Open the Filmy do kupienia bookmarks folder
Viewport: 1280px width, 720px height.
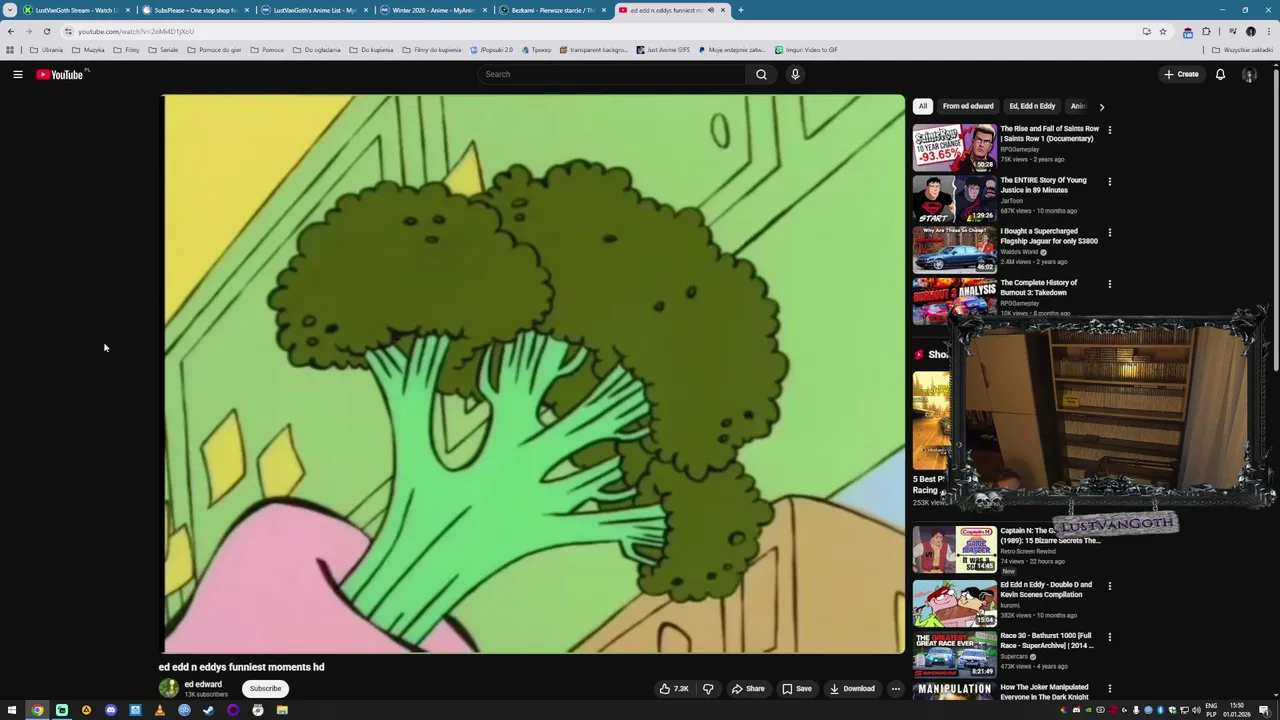[x=432, y=50]
